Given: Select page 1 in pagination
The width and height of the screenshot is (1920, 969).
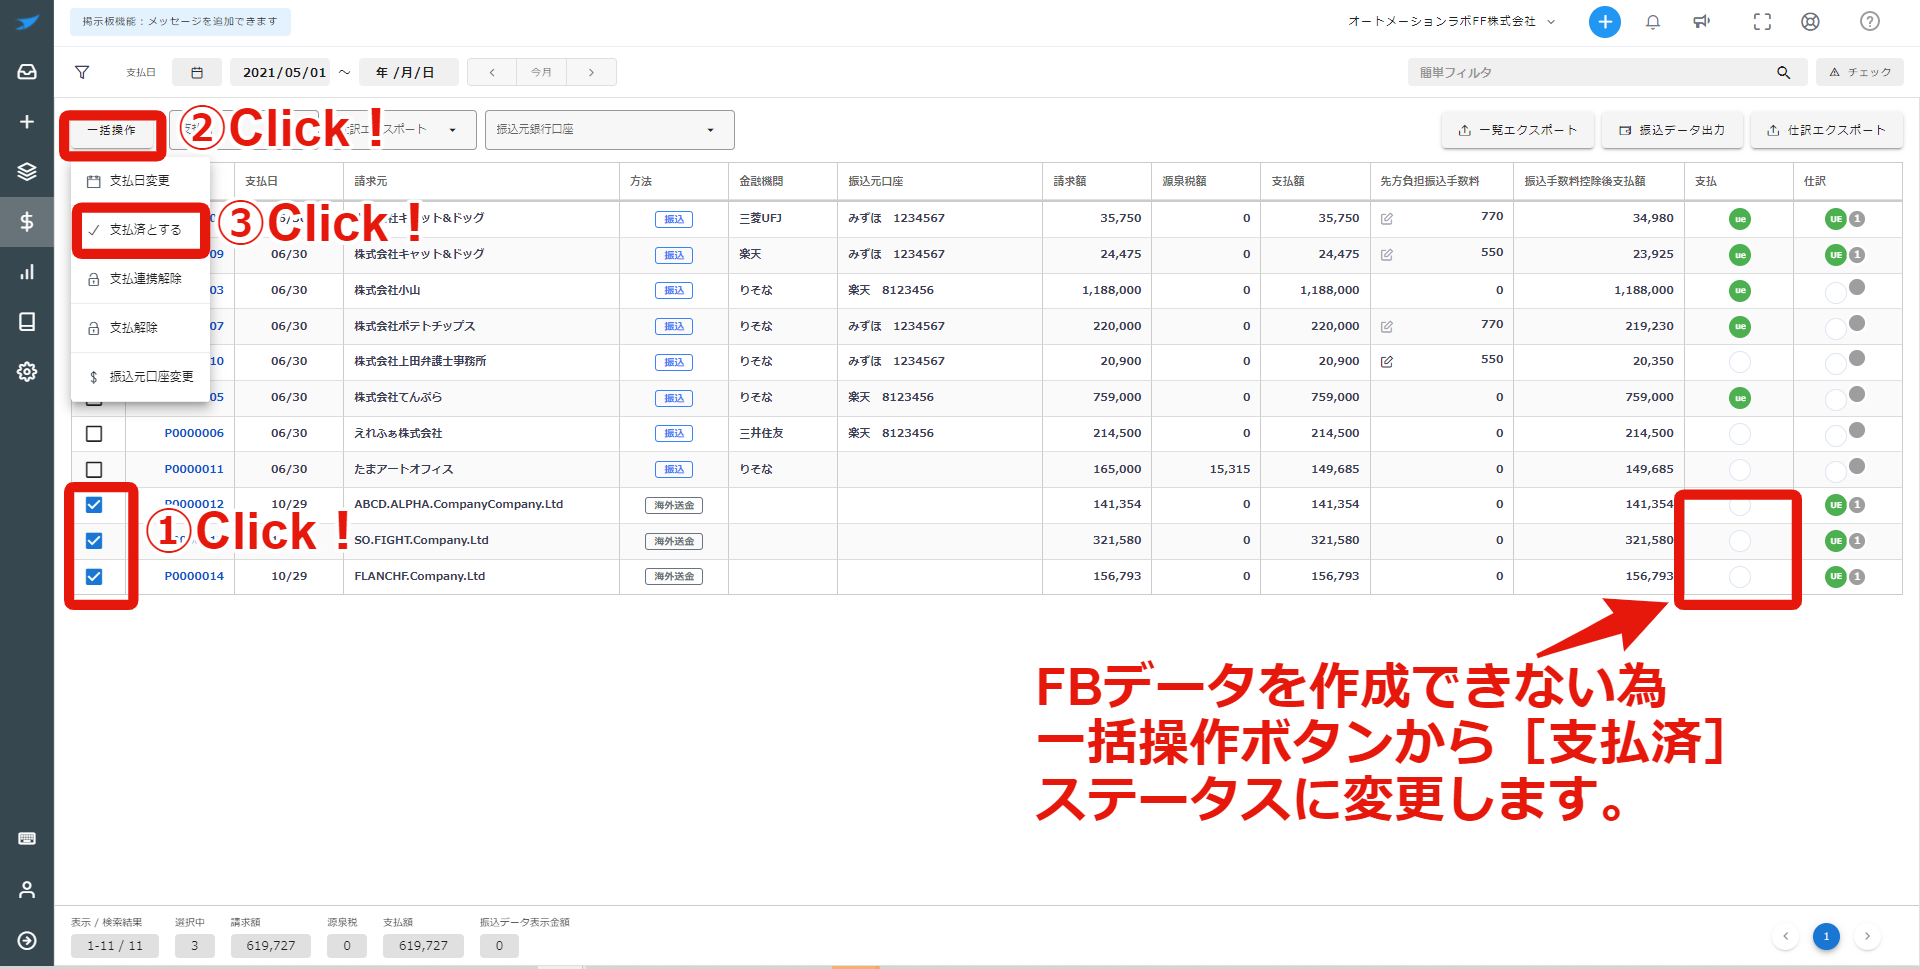Looking at the screenshot, I should coord(1826,937).
